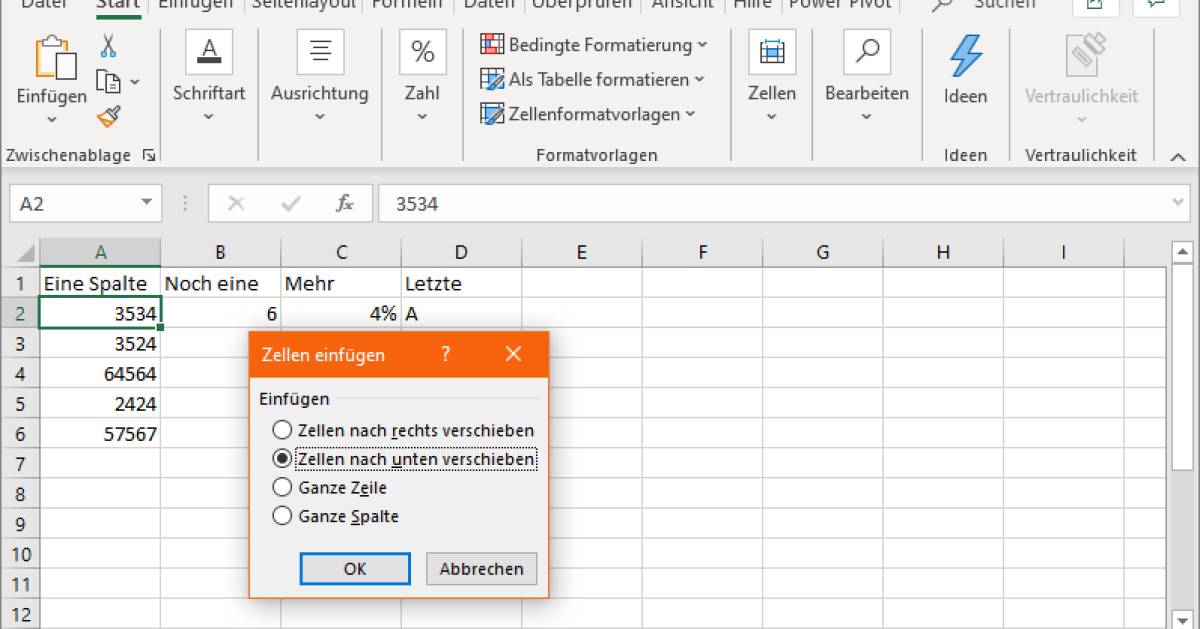
Task: Select row header 10
Action: coord(21,554)
